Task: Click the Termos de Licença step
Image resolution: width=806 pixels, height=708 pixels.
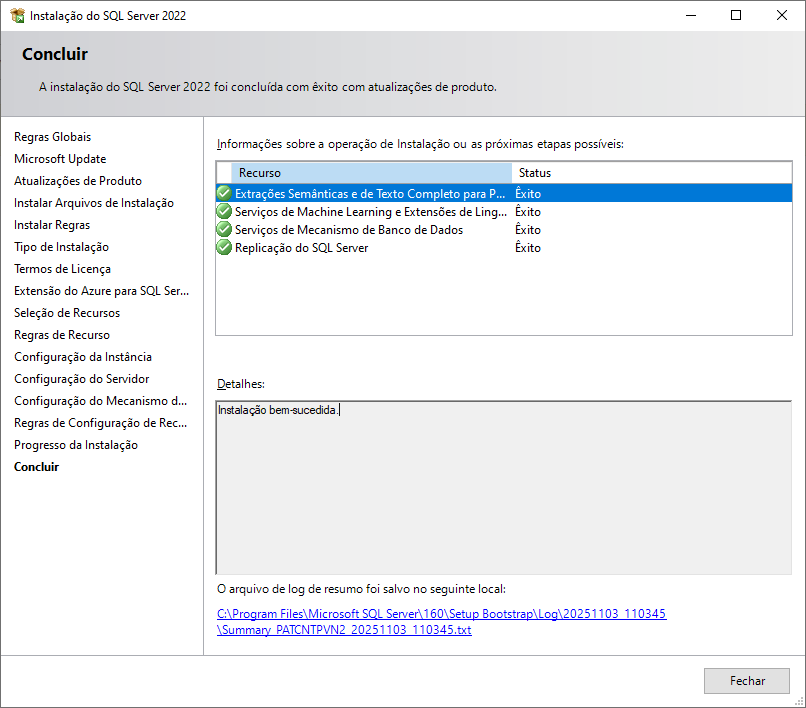Action: pyautogui.click(x=62, y=269)
